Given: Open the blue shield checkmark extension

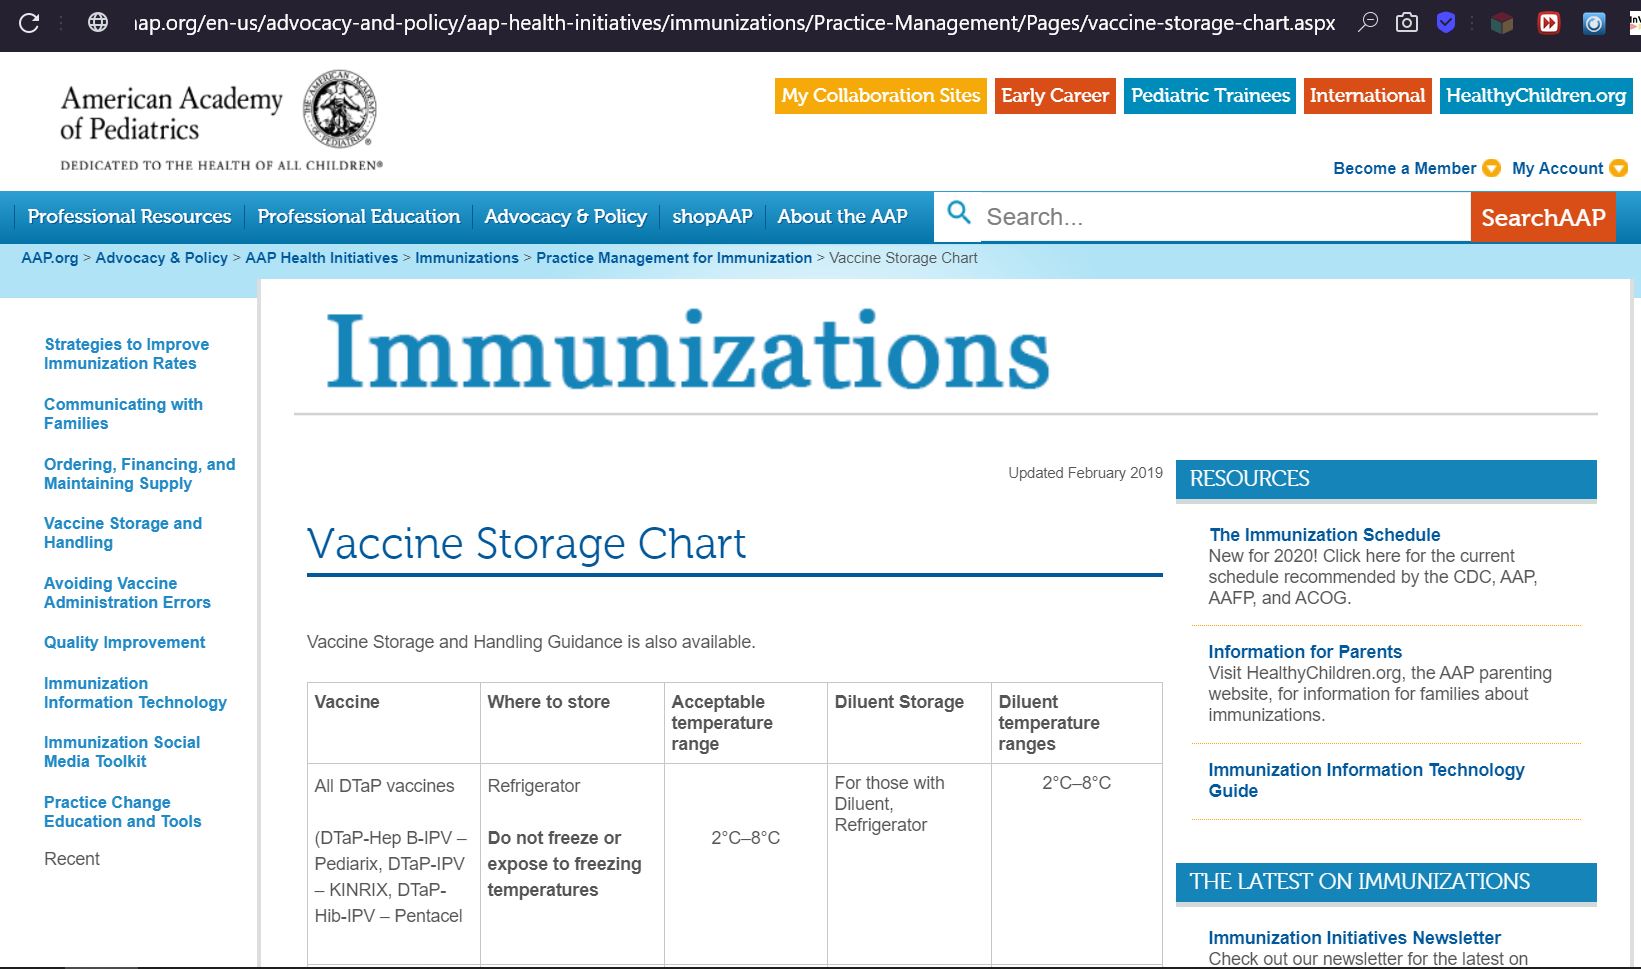Looking at the screenshot, I should click(1446, 22).
